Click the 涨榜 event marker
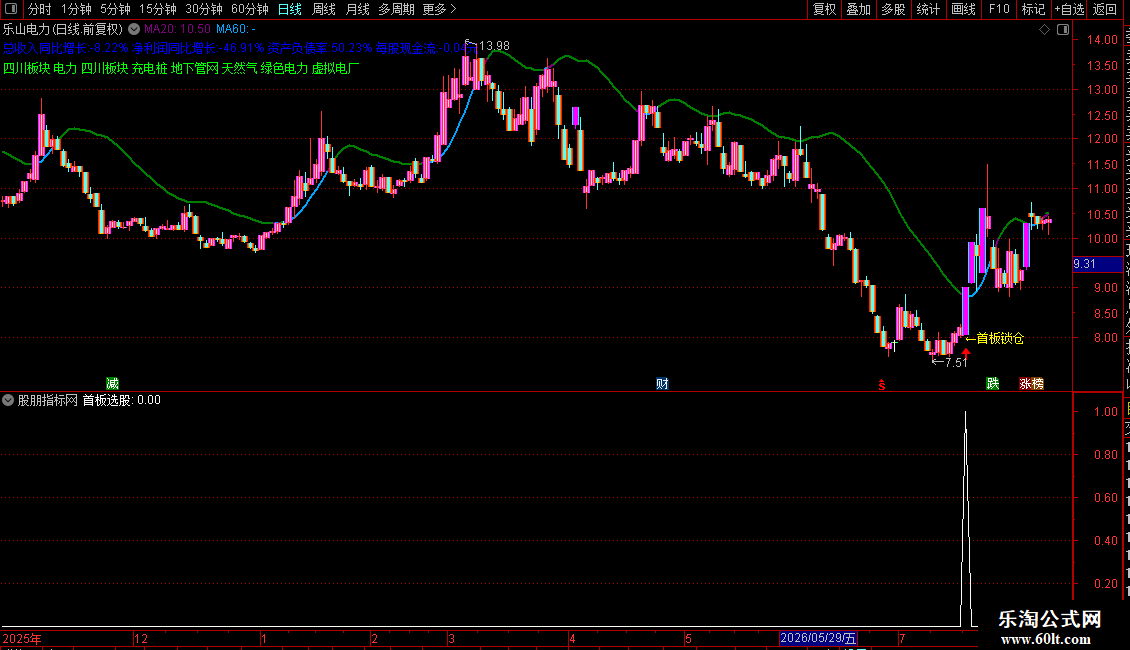The height and width of the screenshot is (650, 1130). [x=1031, y=383]
